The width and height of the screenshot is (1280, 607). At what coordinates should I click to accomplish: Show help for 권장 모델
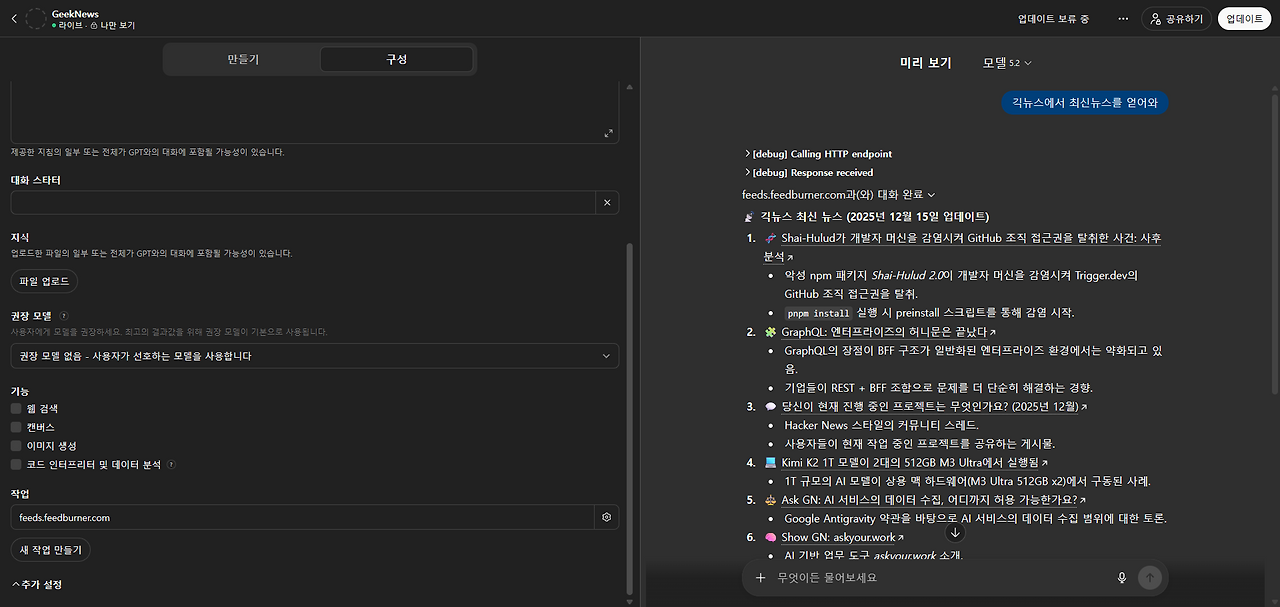pyautogui.click(x=64, y=315)
